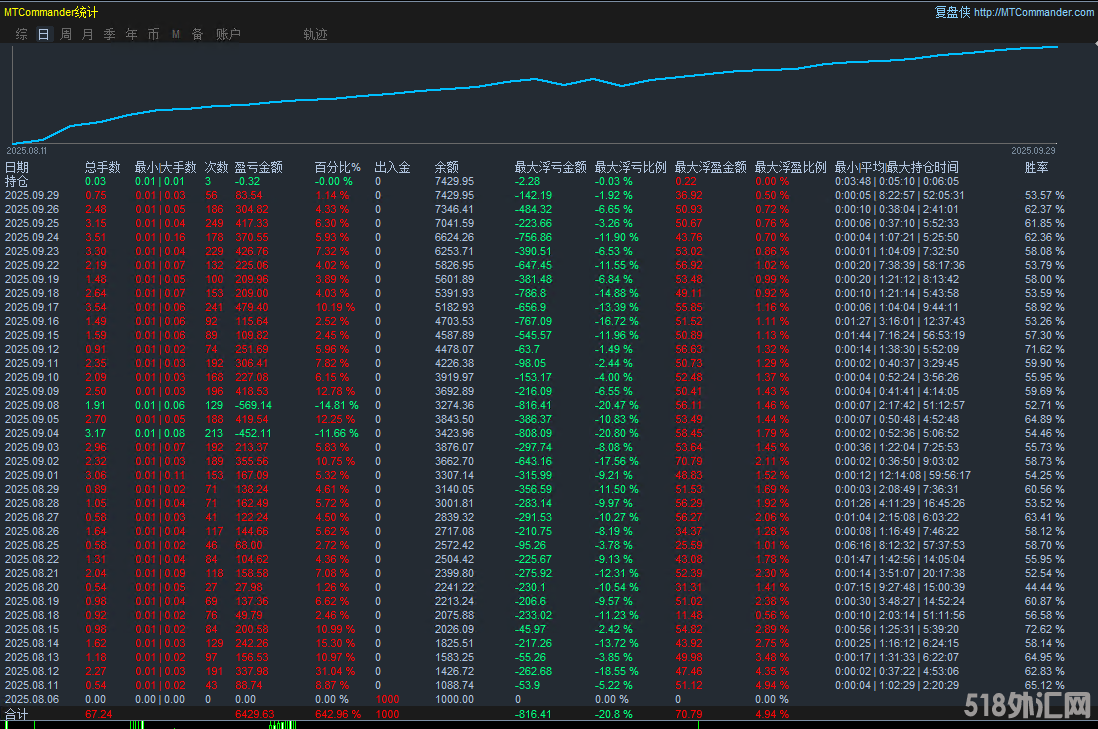Switch to the 月 monthly tab

[88, 34]
